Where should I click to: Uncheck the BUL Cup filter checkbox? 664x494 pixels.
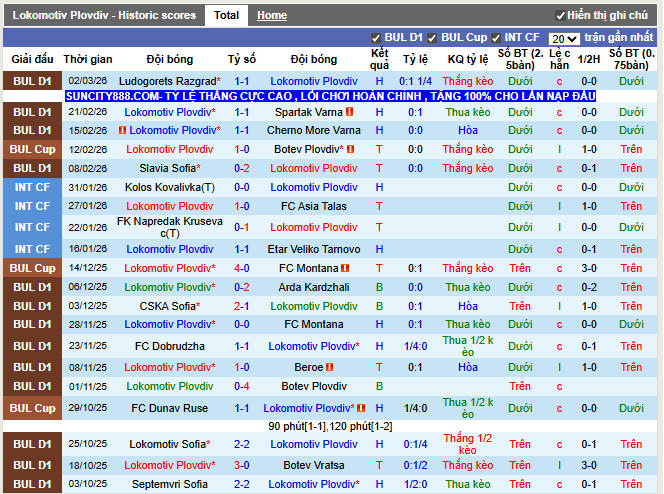[432, 38]
